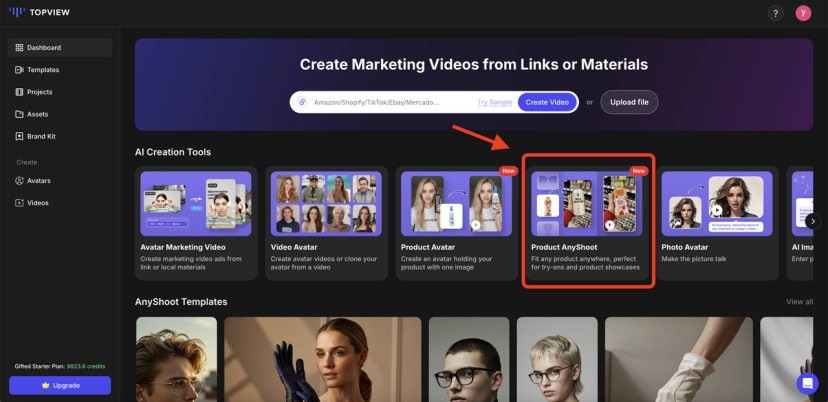Open the Avatars menu item
This screenshot has width=828, height=402.
60,181
